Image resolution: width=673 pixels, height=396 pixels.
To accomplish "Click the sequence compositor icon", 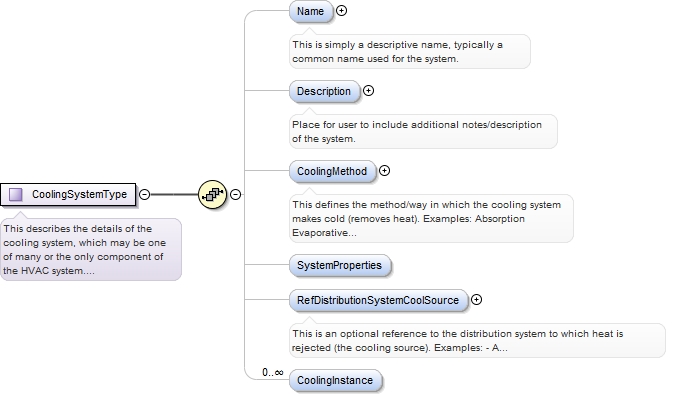I will coord(212,194).
